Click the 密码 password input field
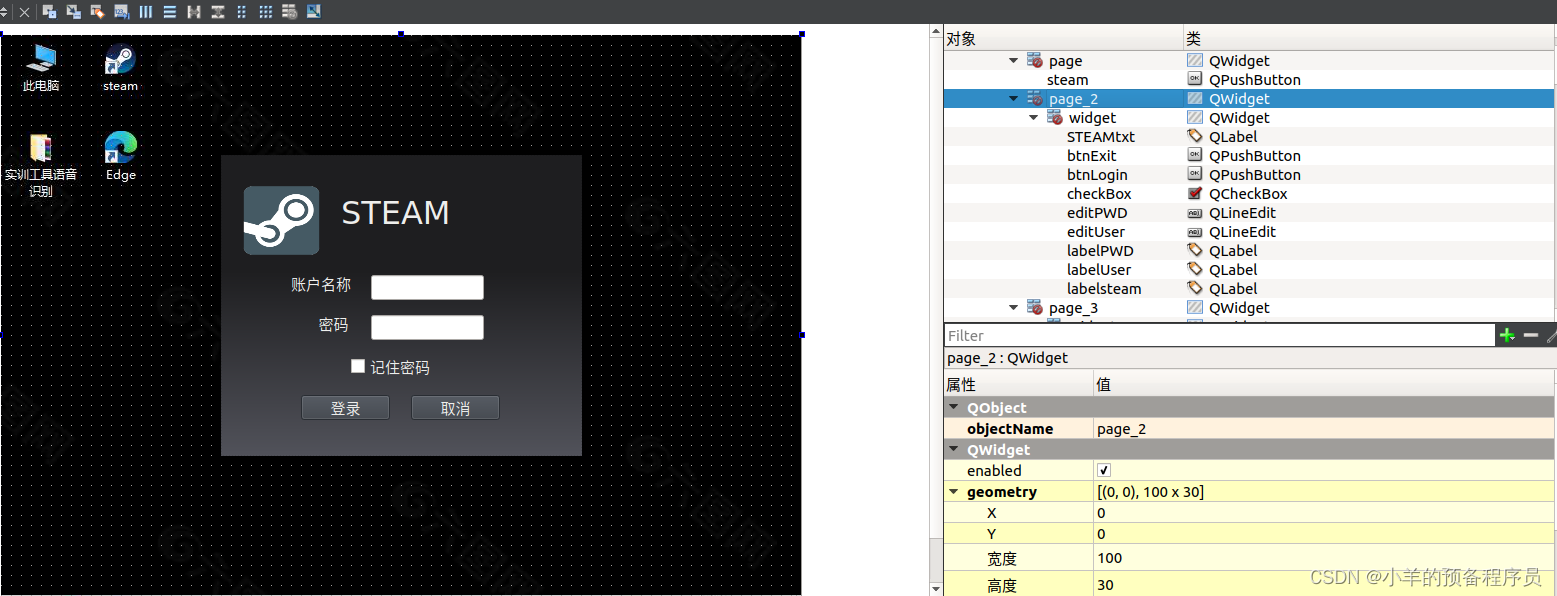The image size is (1557, 596). (427, 327)
